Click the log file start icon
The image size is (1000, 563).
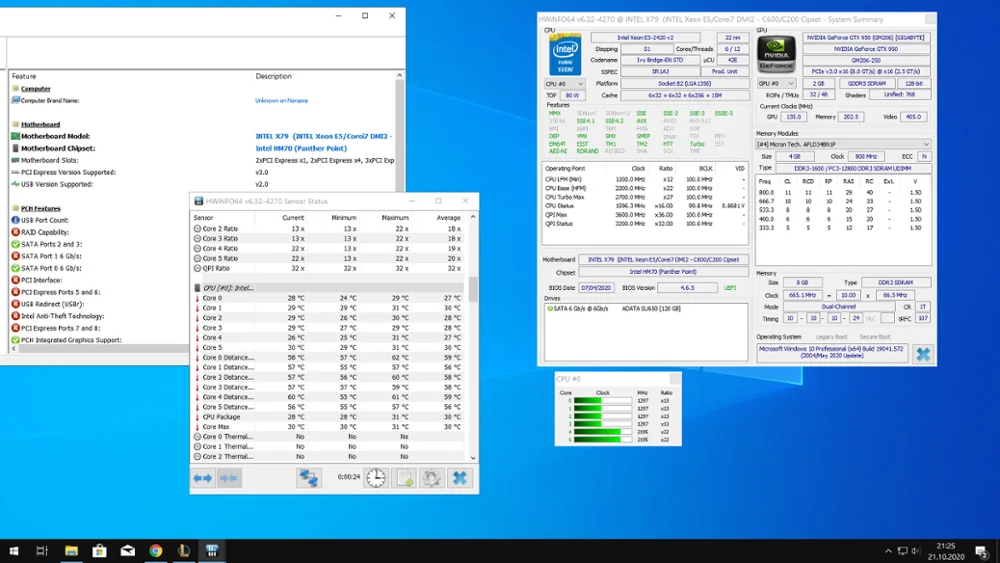[404, 478]
